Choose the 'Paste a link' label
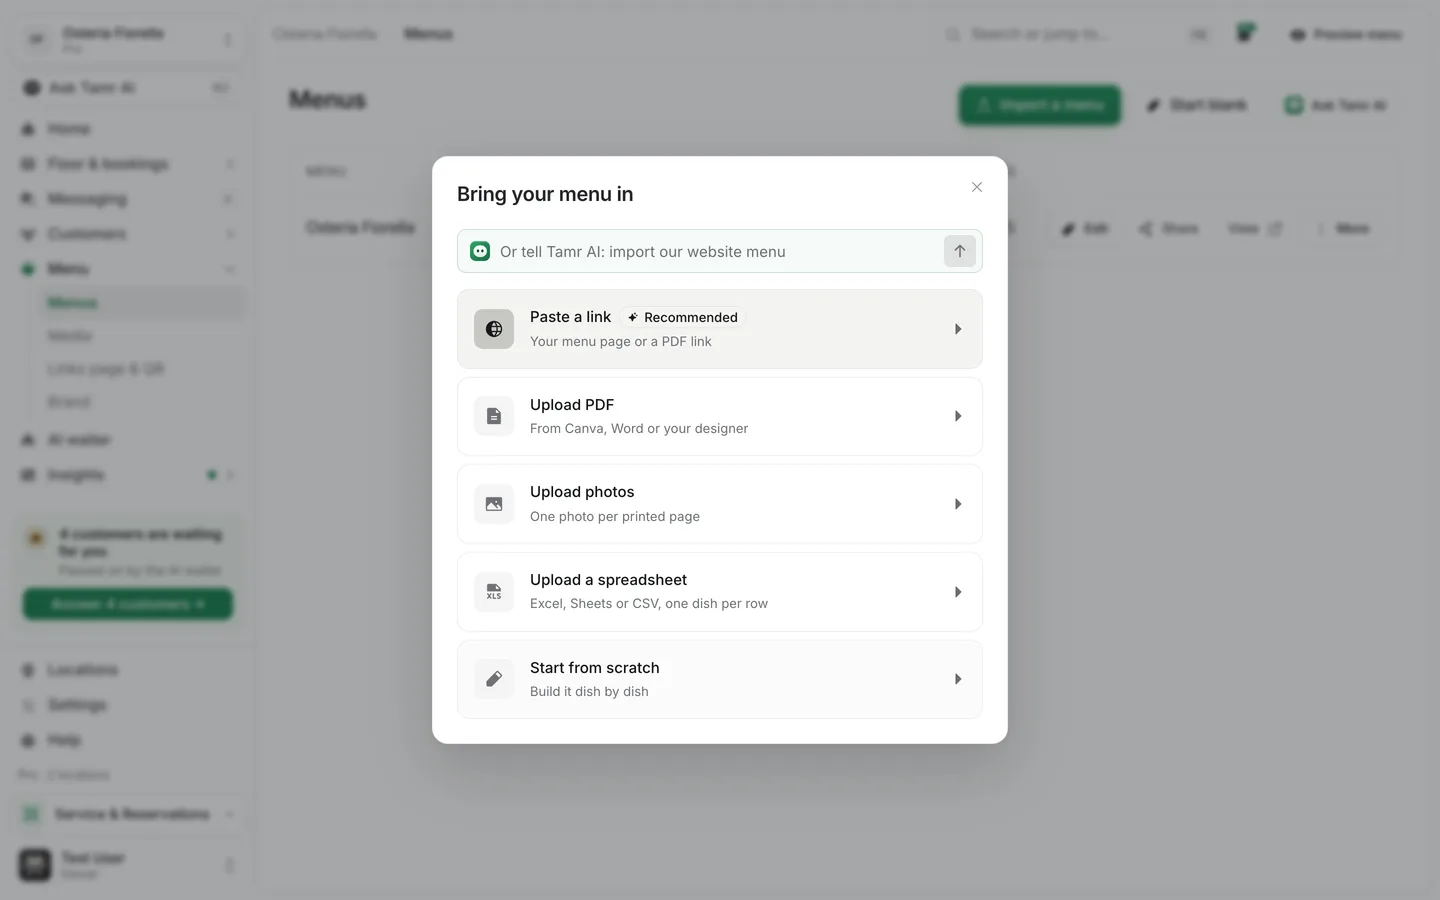This screenshot has width=1440, height=900. click(570, 317)
